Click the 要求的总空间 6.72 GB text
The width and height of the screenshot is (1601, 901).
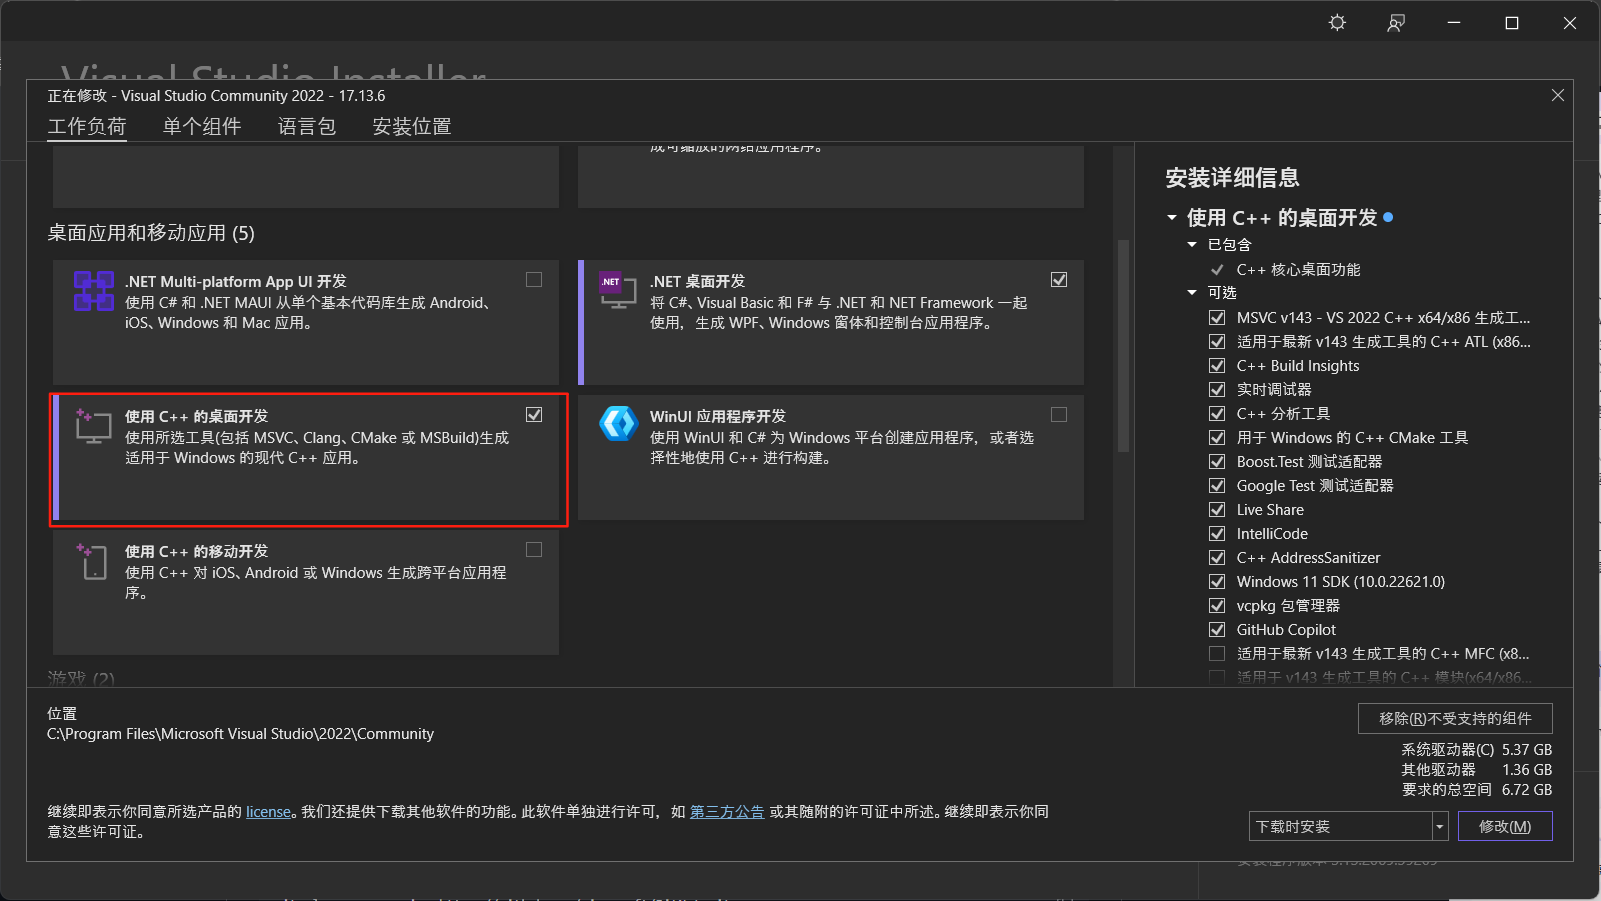click(1477, 790)
